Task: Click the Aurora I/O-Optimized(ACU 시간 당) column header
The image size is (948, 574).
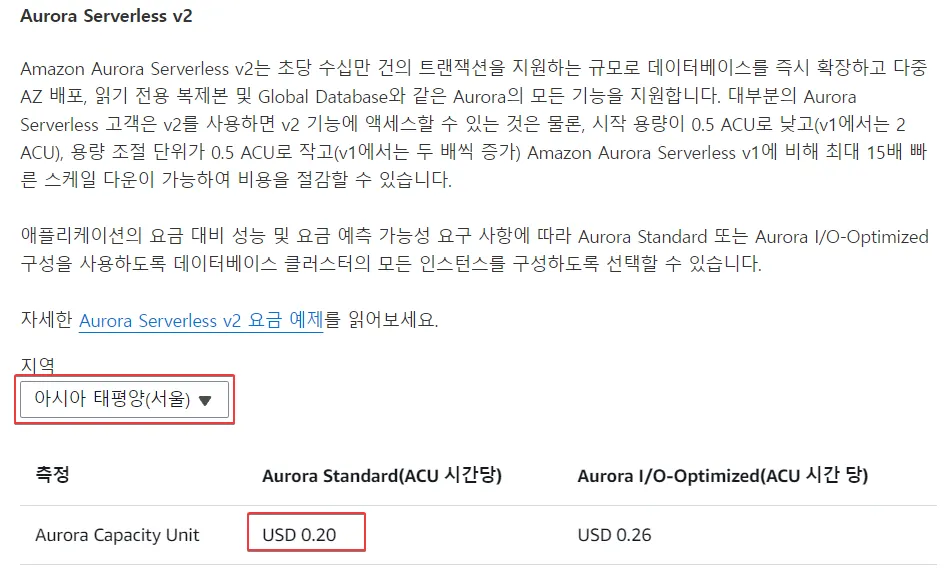Action: [722, 476]
